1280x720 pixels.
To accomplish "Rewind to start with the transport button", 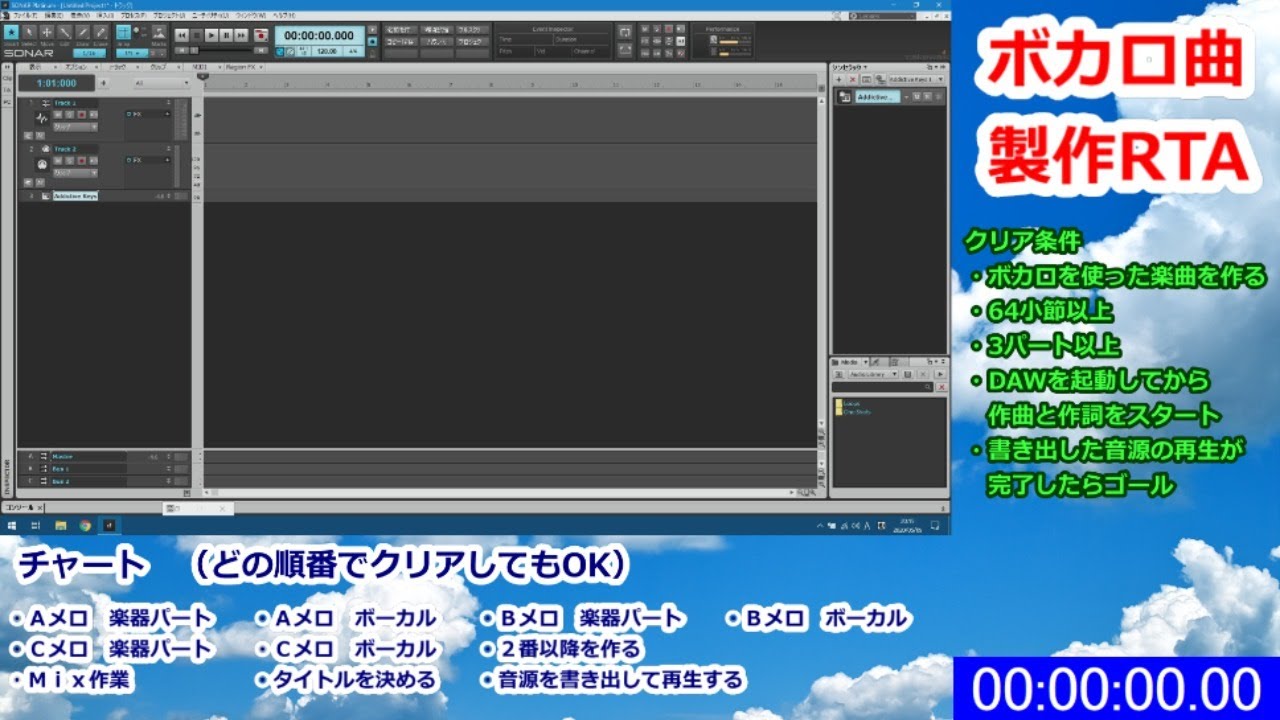I will 181,35.
